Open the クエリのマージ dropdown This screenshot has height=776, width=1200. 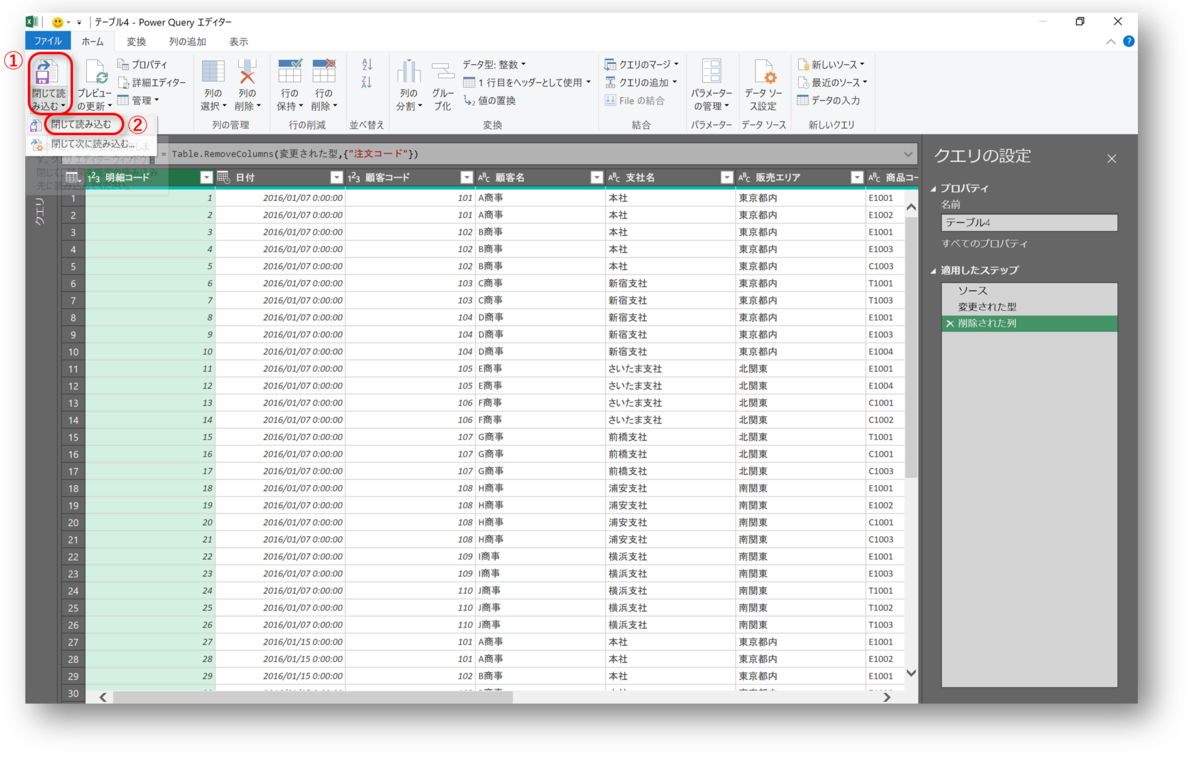pyautogui.click(x=642, y=65)
